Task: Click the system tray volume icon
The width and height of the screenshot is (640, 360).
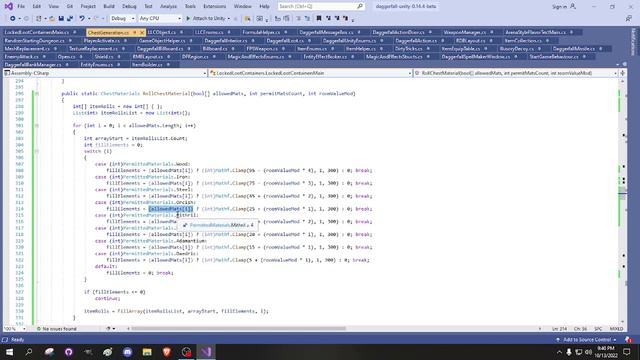Action: tap(588, 352)
